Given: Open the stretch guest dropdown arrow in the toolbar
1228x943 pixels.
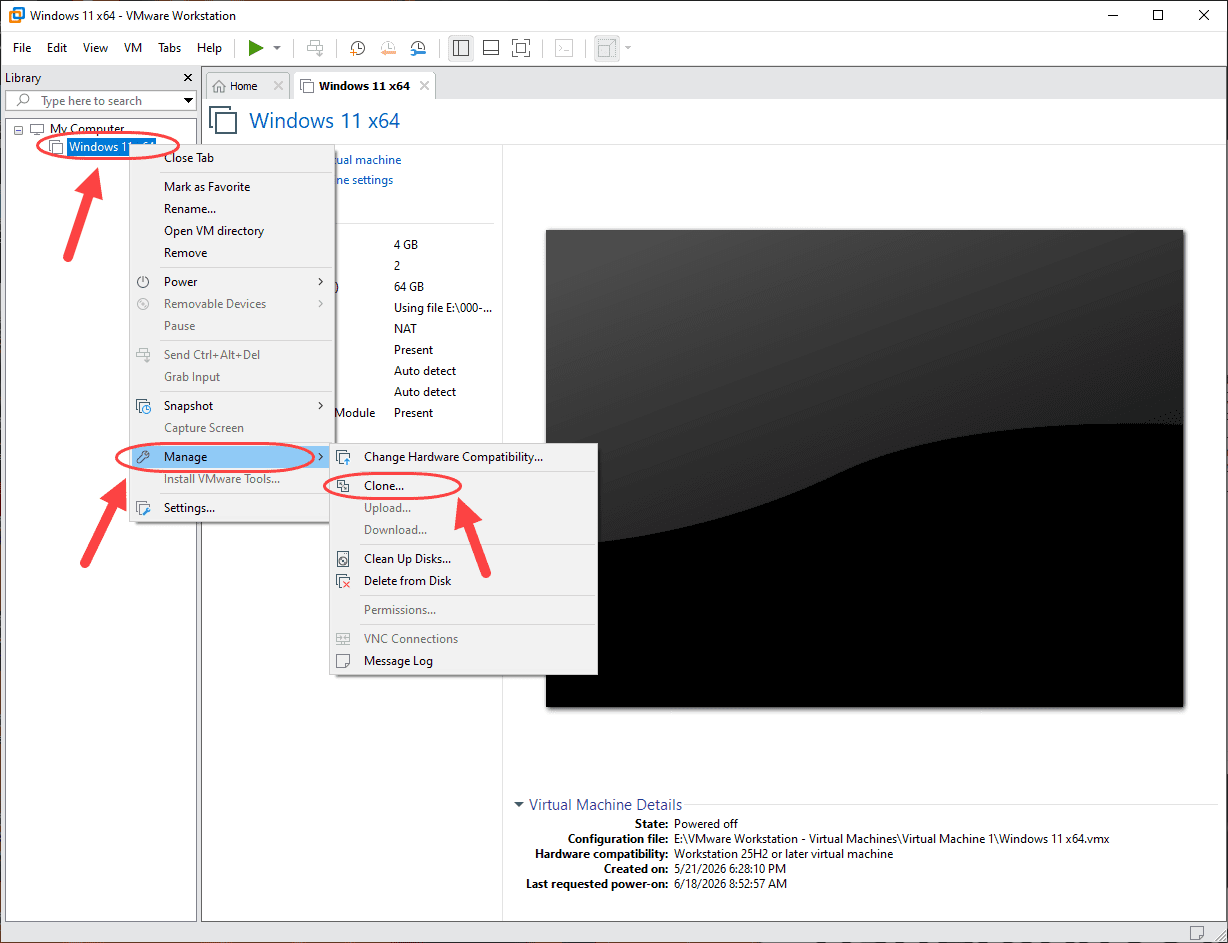Looking at the screenshot, I should (628, 48).
